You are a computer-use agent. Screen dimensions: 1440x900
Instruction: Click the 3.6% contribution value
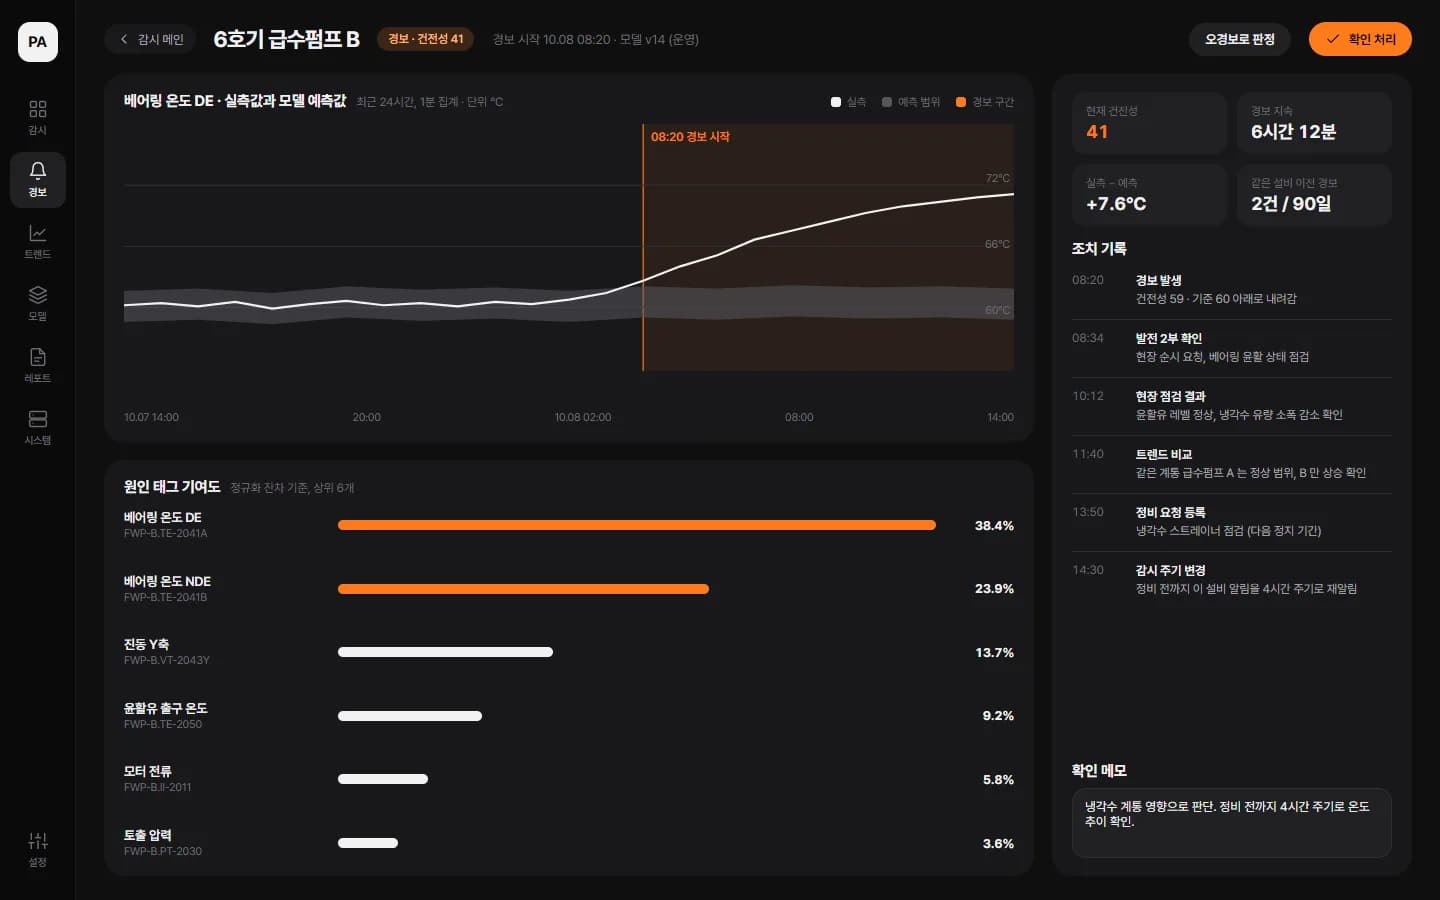click(x=998, y=844)
